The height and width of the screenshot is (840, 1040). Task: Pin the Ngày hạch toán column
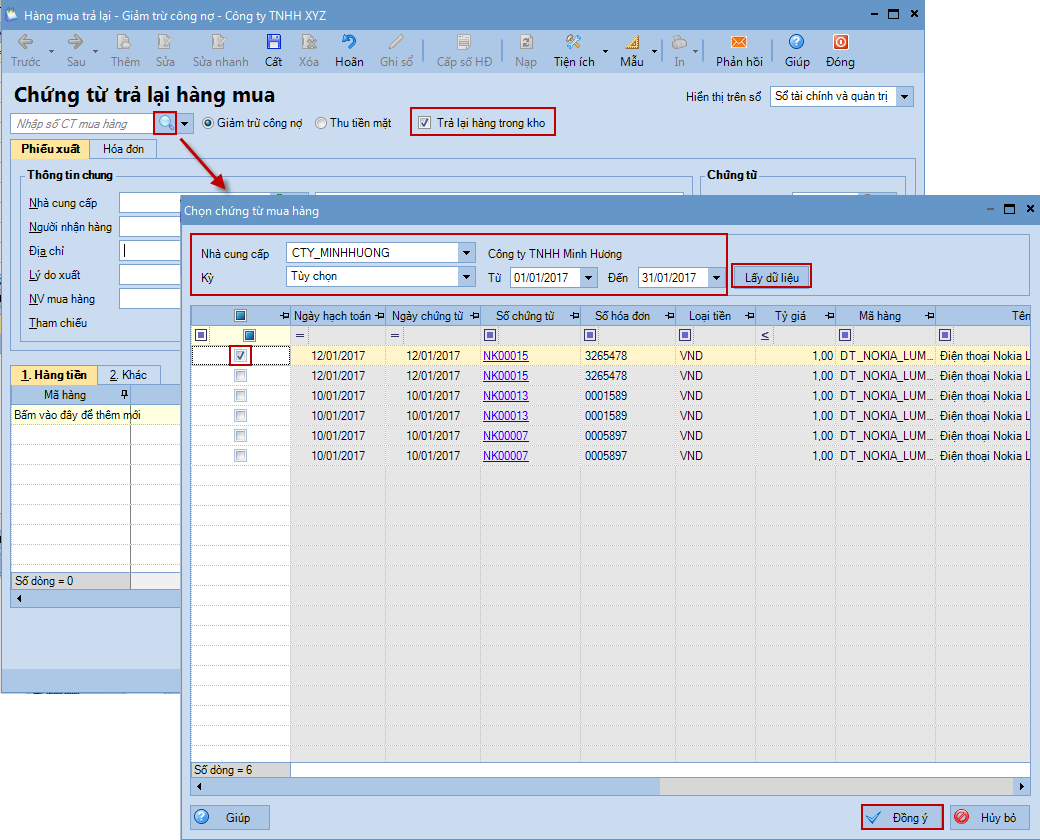[380, 316]
